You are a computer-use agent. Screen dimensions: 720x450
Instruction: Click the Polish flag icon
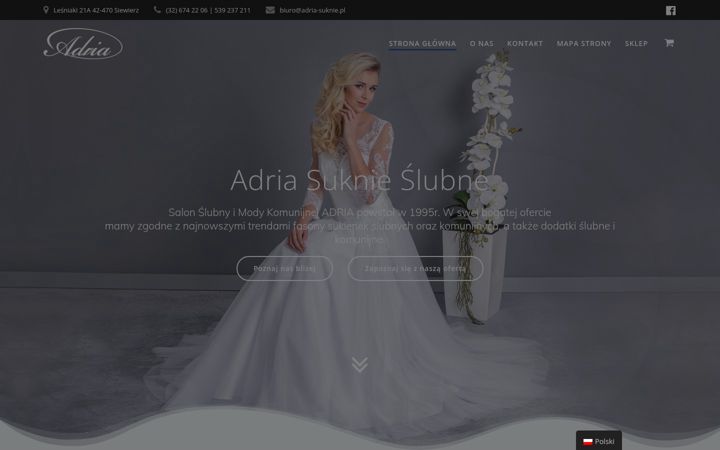tap(588, 442)
